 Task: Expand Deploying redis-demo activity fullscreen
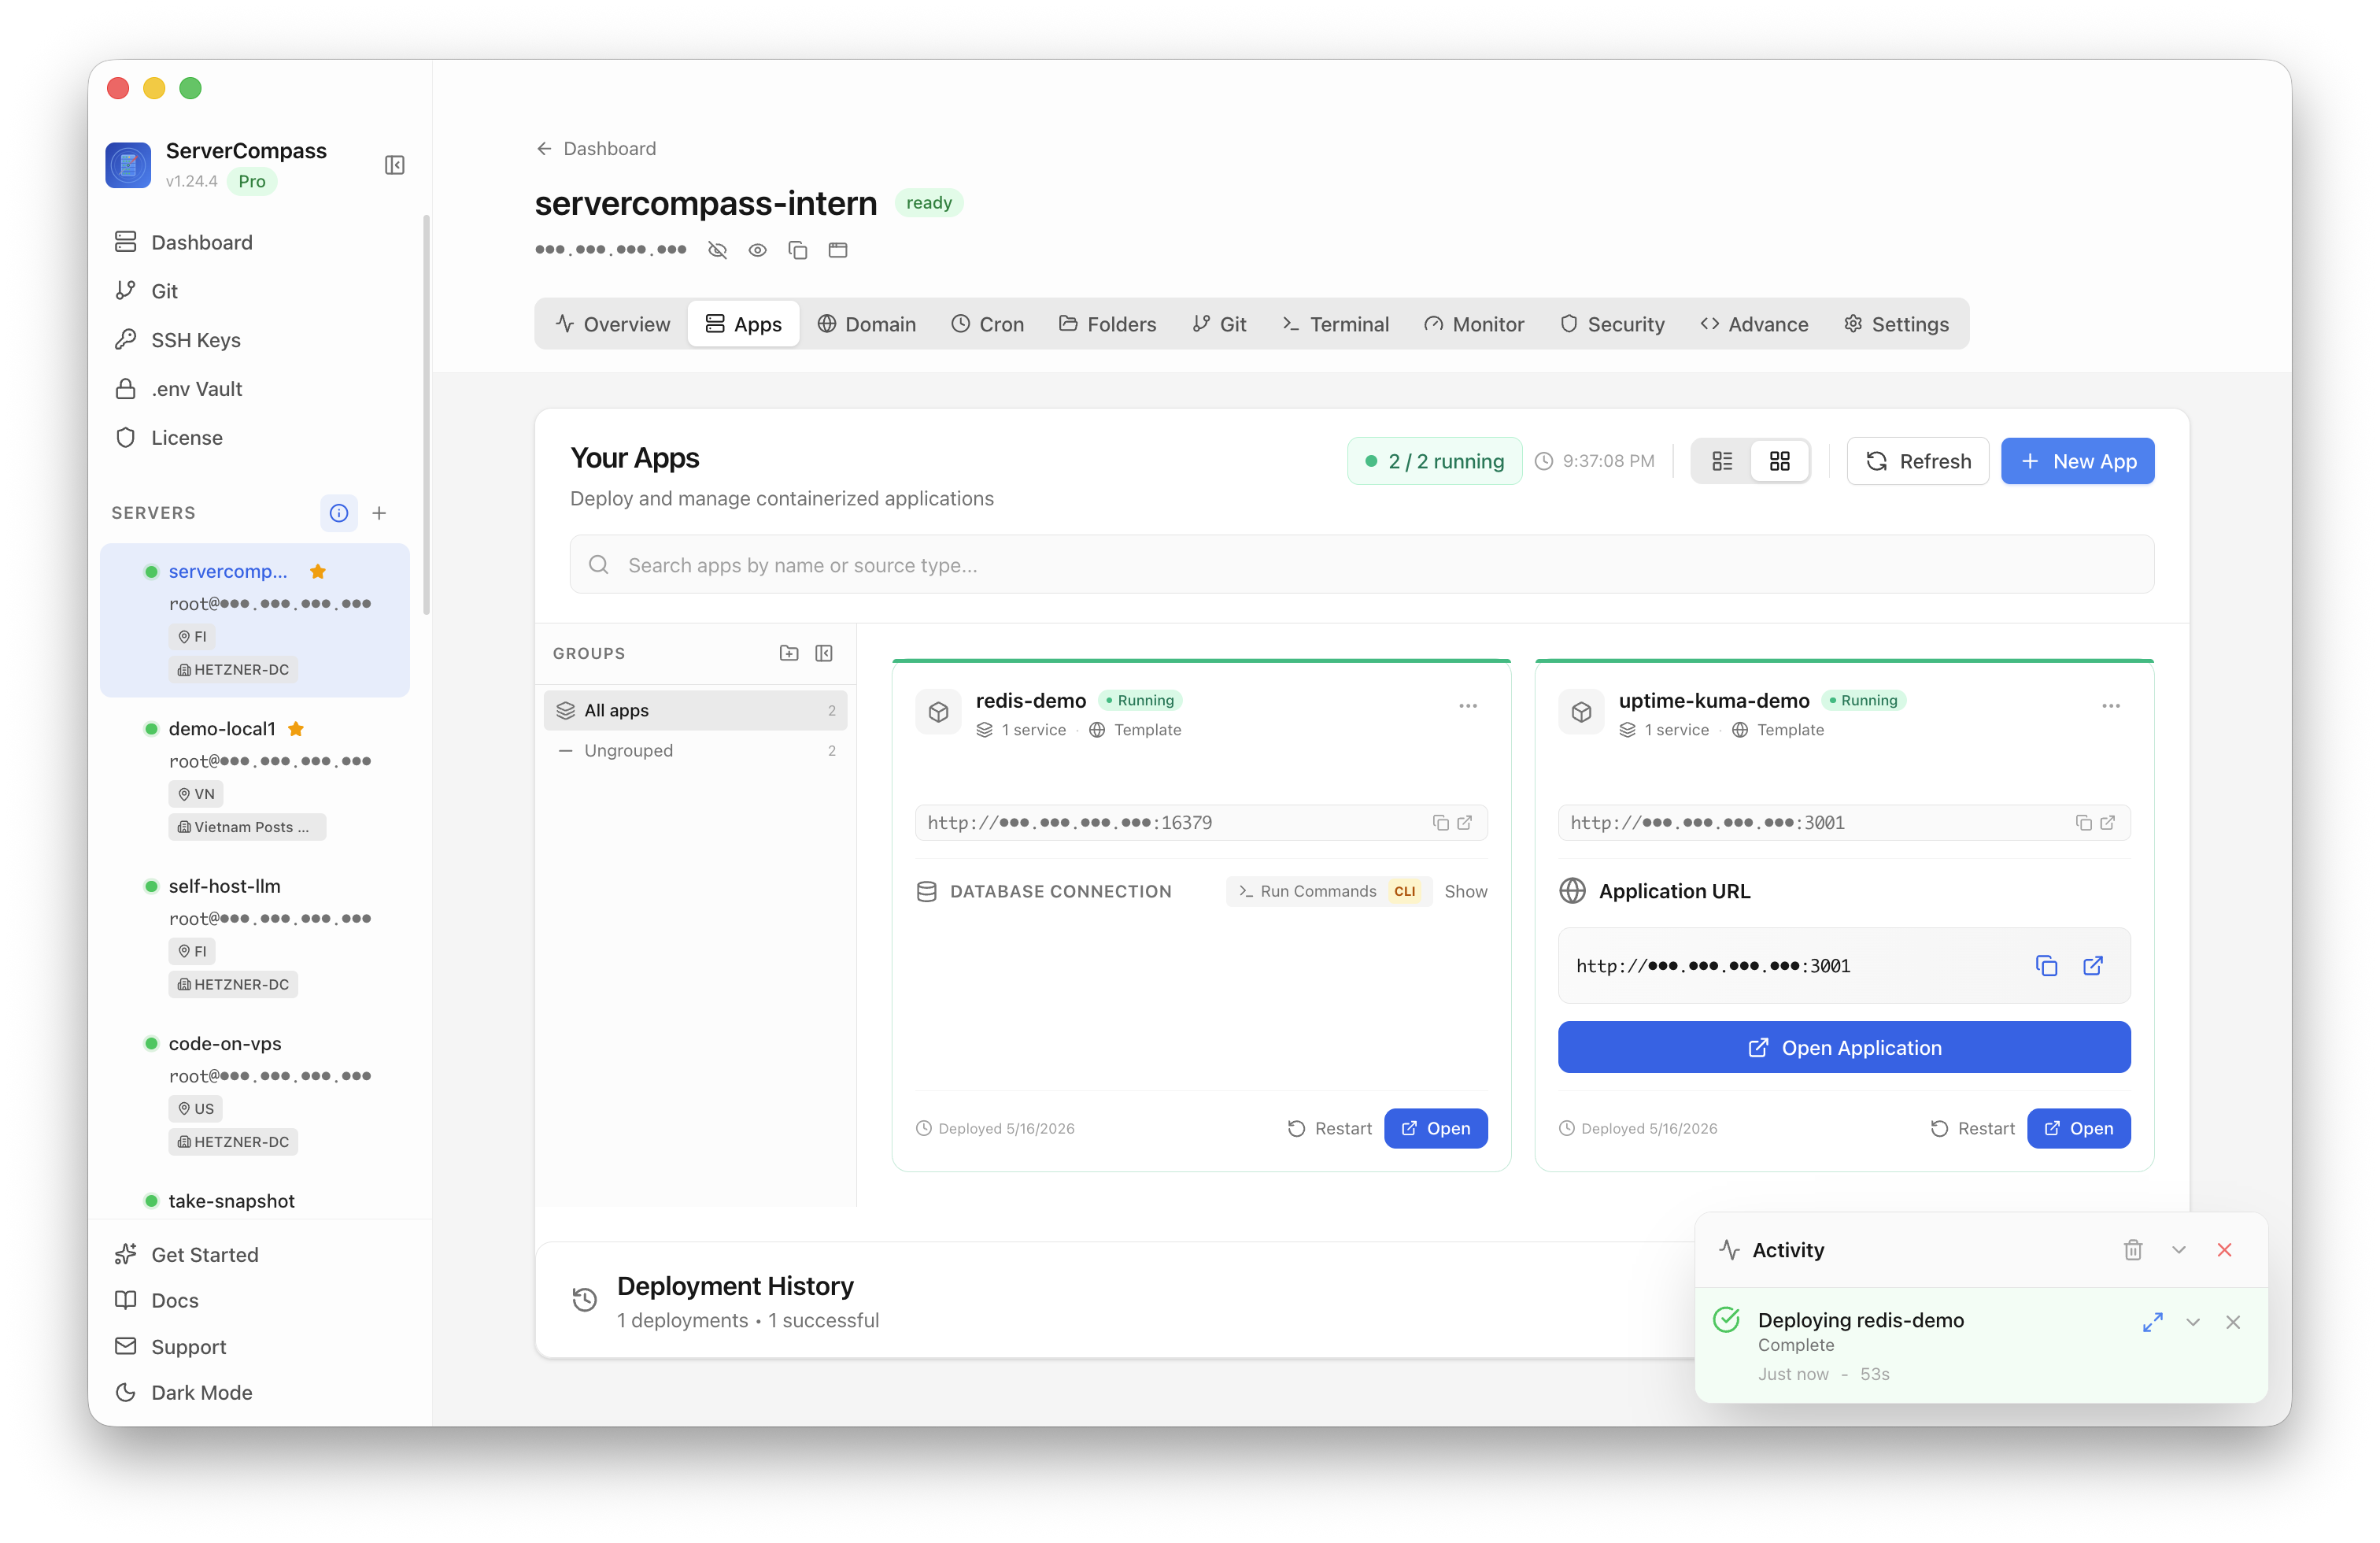2153,1322
